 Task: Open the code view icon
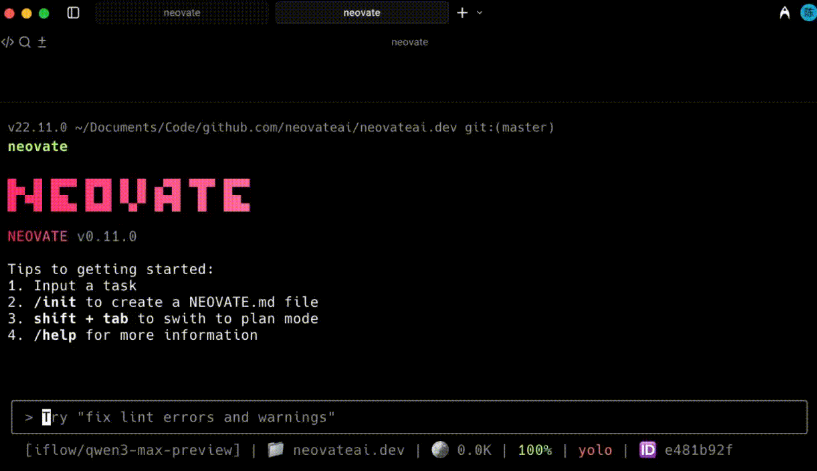tap(7, 42)
